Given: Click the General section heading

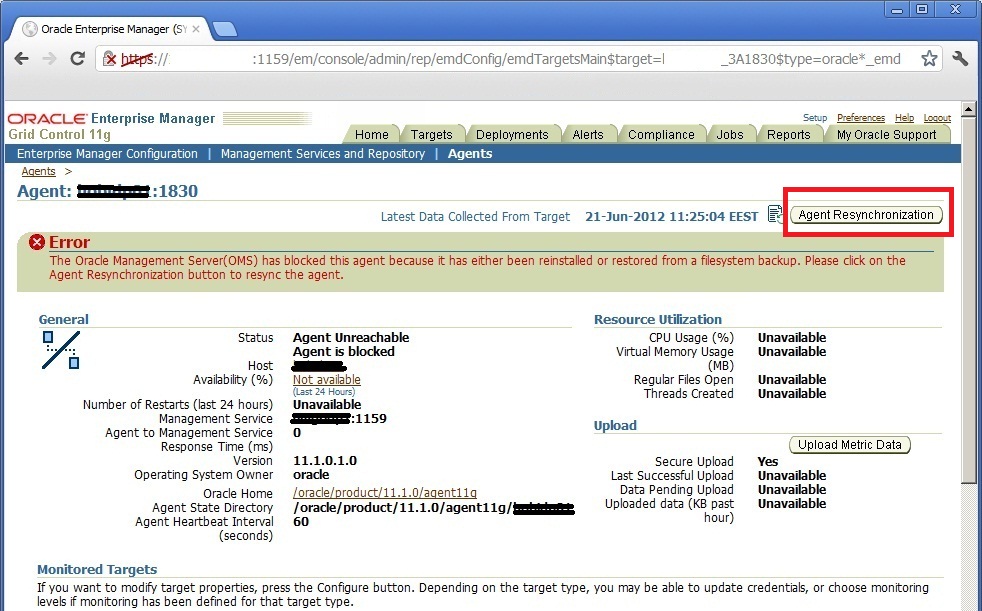Looking at the screenshot, I should click(63, 319).
